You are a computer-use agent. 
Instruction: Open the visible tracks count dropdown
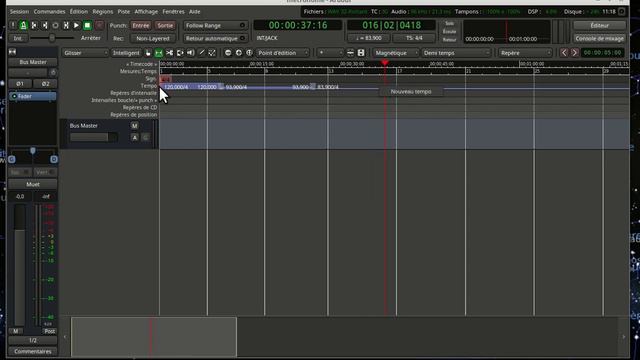330,53
